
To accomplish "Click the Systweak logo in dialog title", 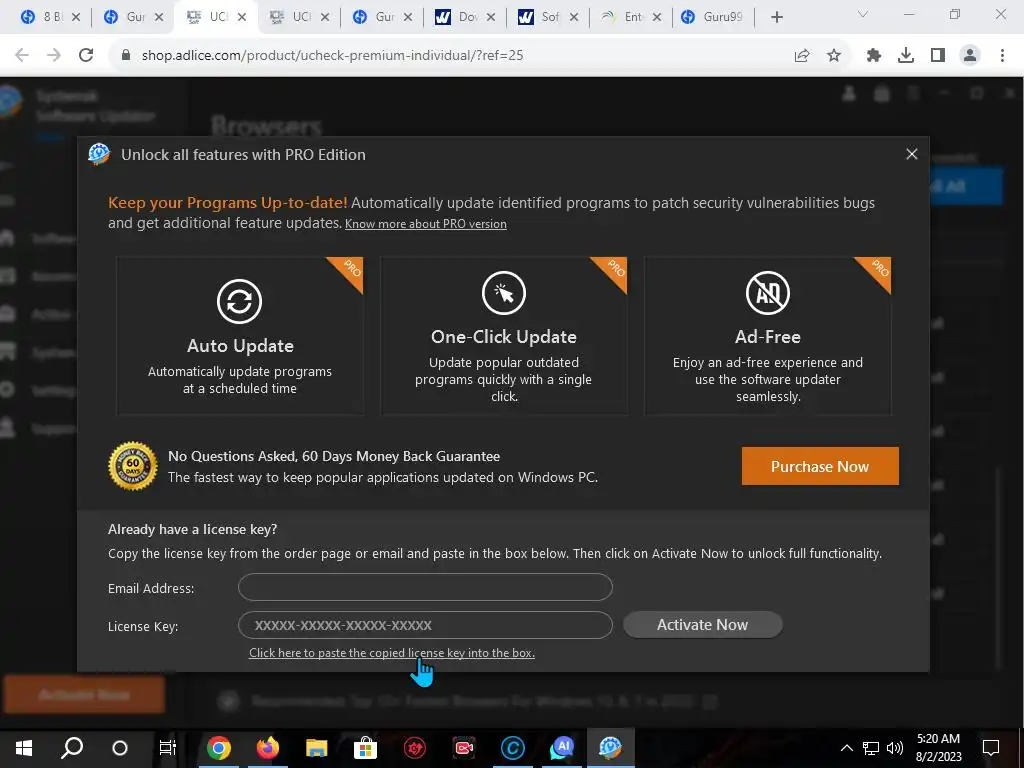I will 99,155.
